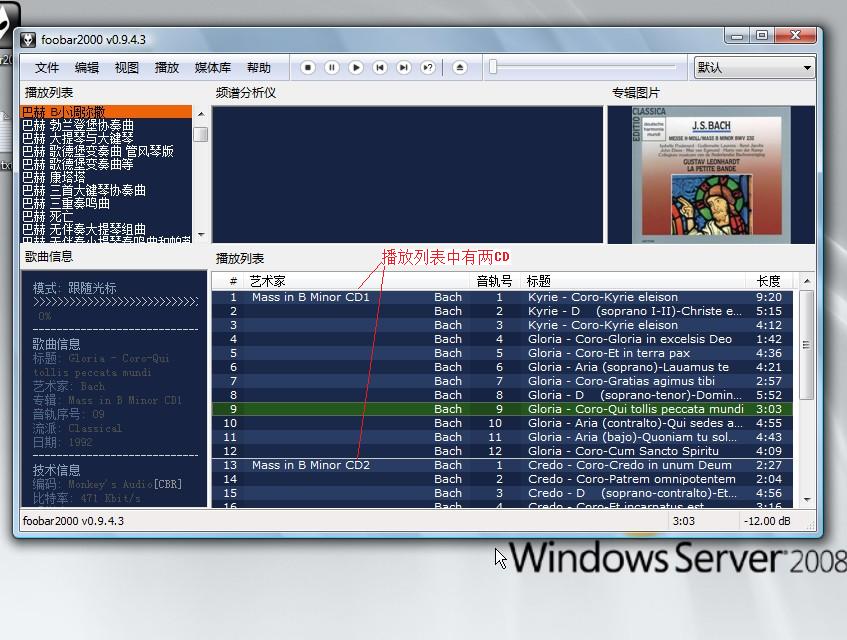Select the playlist 巴赫 死亡
The image size is (847, 640).
tap(106, 216)
